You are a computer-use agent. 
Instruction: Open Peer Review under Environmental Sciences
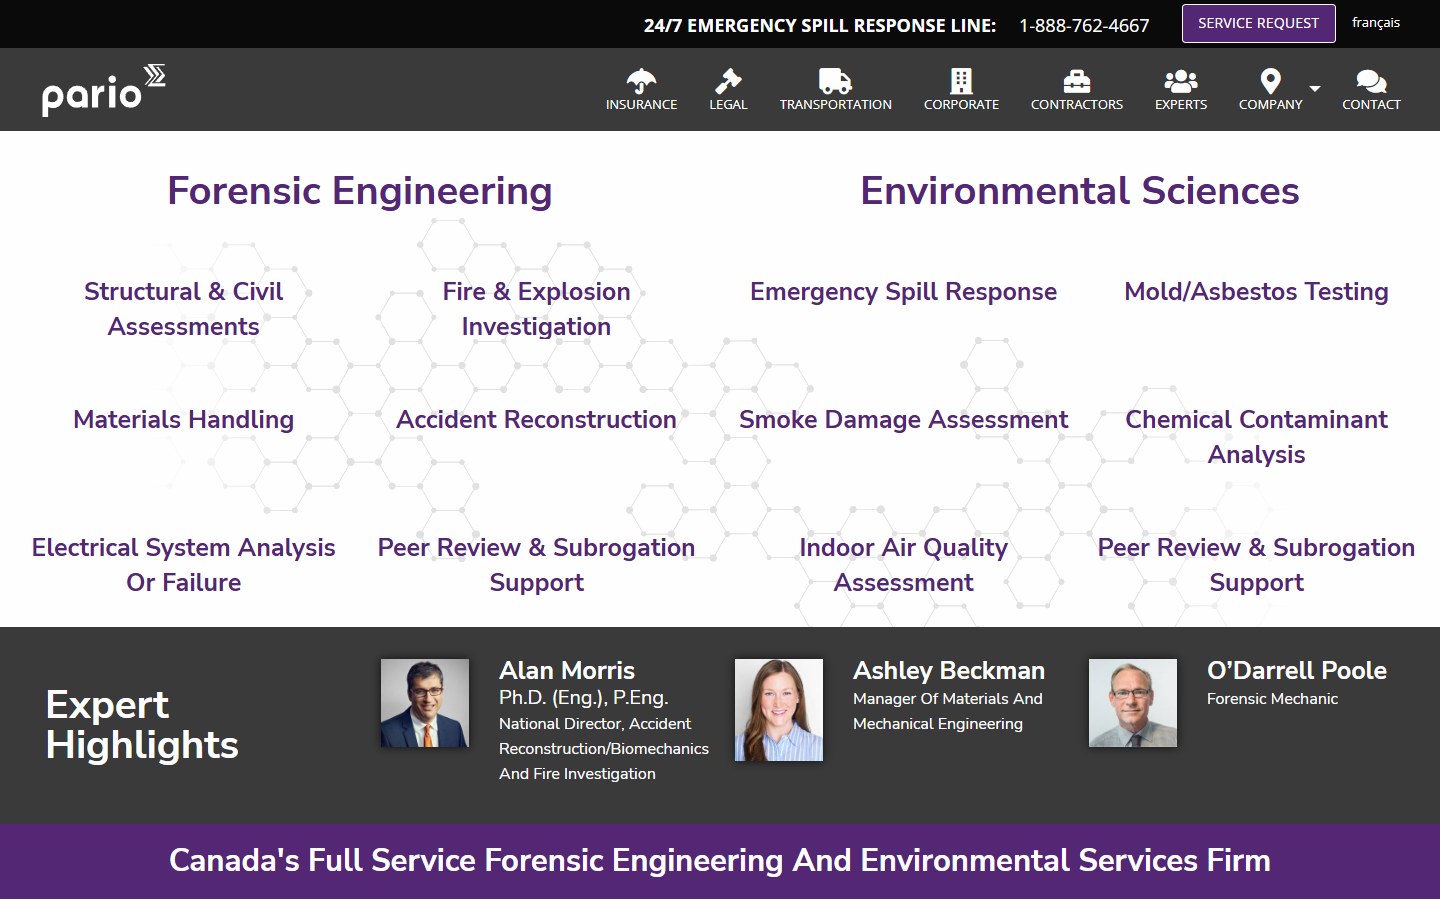pyautogui.click(x=1257, y=565)
